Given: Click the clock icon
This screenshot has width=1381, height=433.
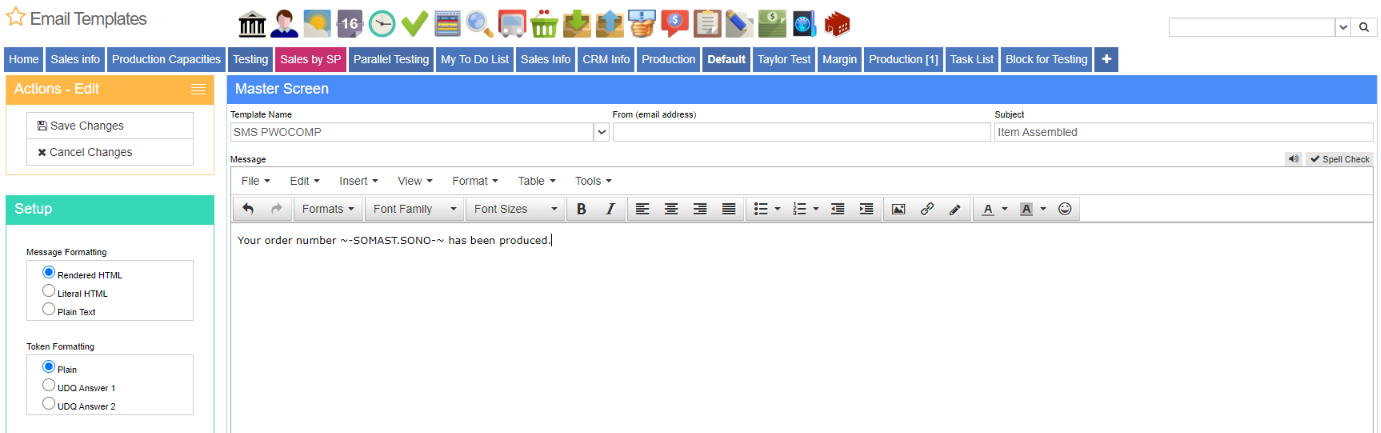Looking at the screenshot, I should 381,22.
